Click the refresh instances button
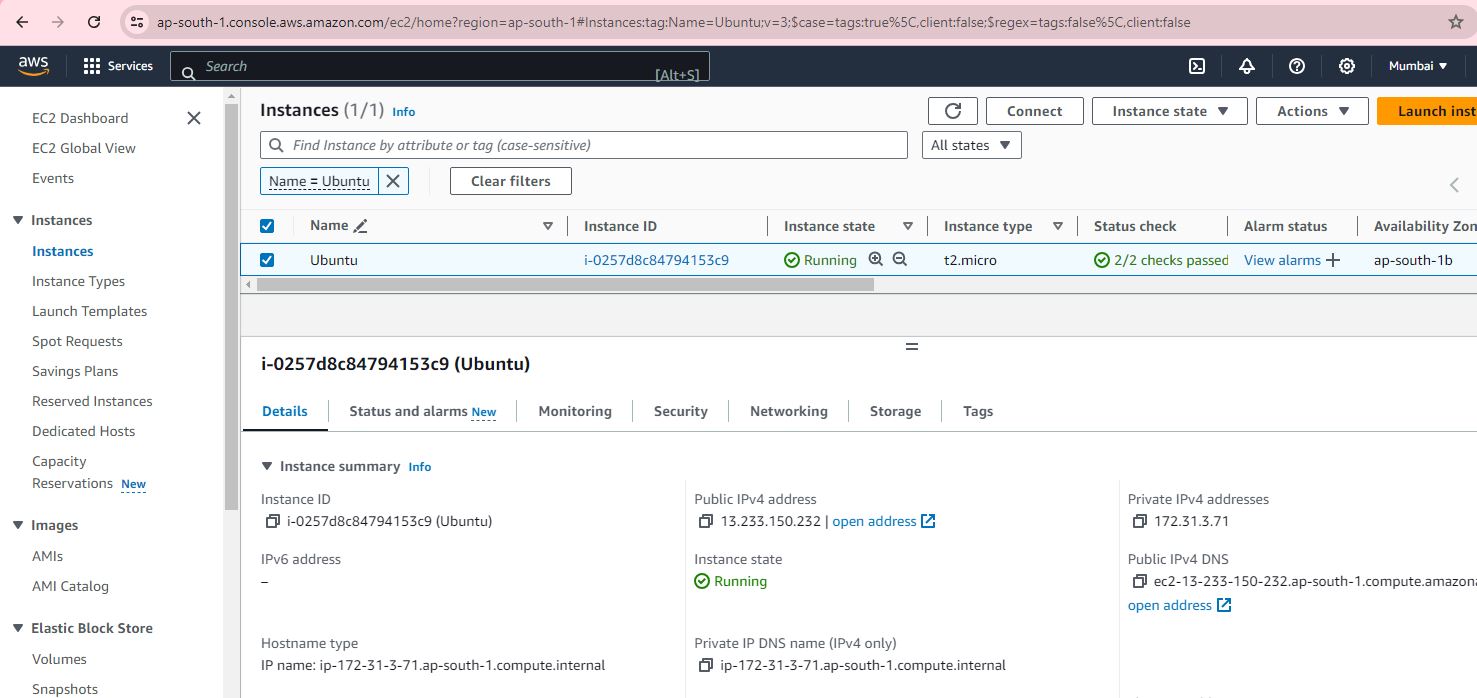The height and width of the screenshot is (698, 1477). pos(952,111)
